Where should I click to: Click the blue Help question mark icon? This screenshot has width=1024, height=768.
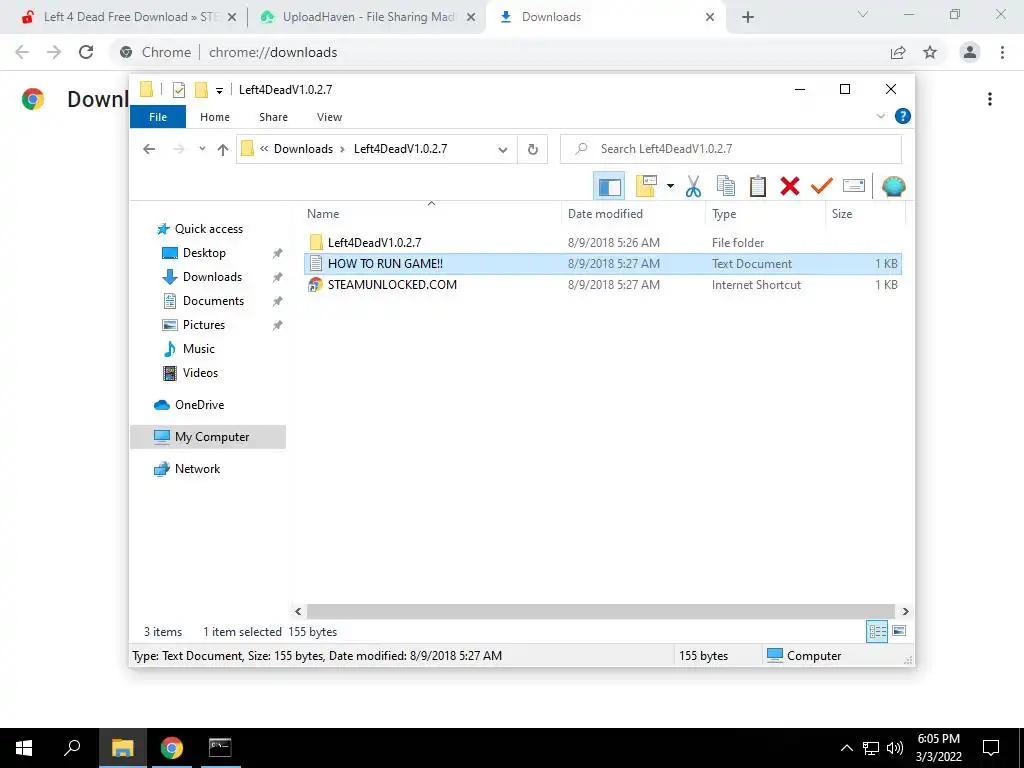[903, 116]
